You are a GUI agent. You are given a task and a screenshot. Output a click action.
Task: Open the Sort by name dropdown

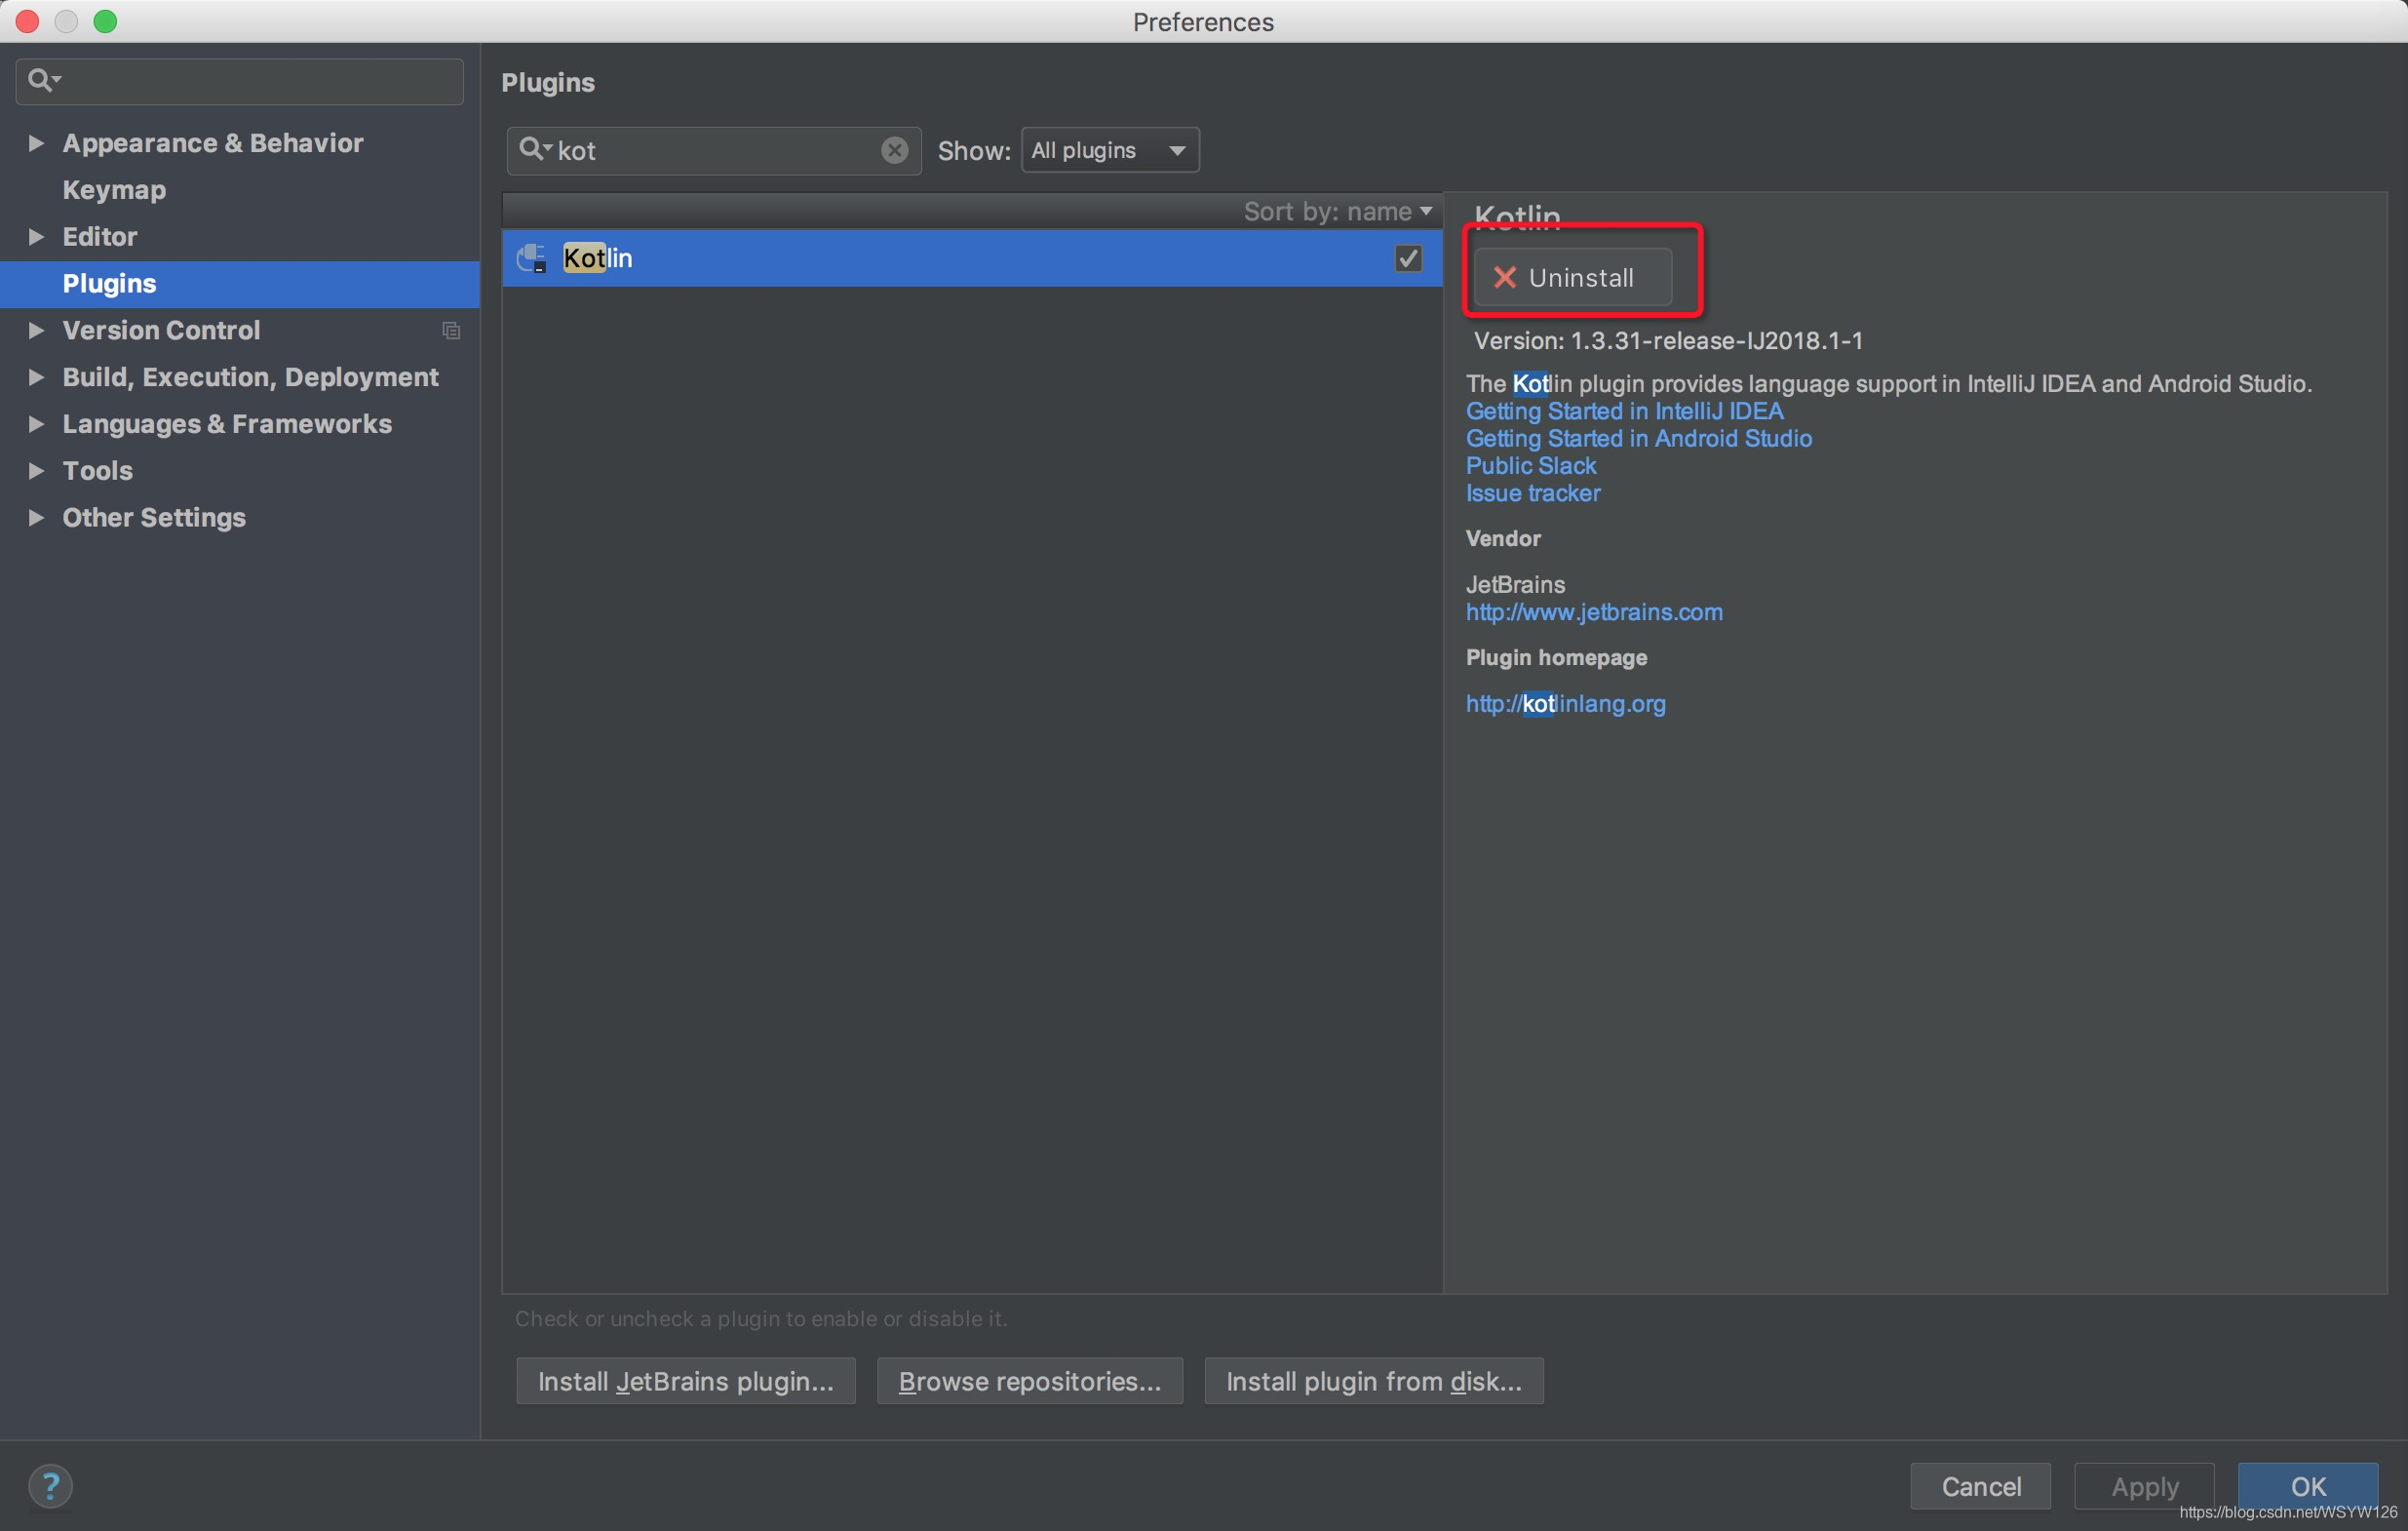coord(1337,211)
